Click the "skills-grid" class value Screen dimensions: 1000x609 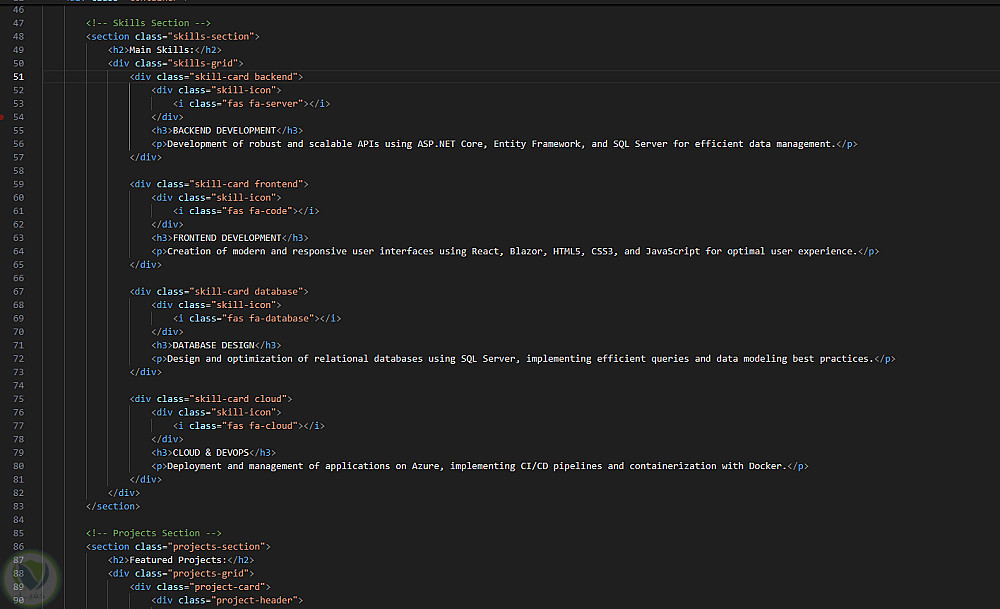(207, 63)
